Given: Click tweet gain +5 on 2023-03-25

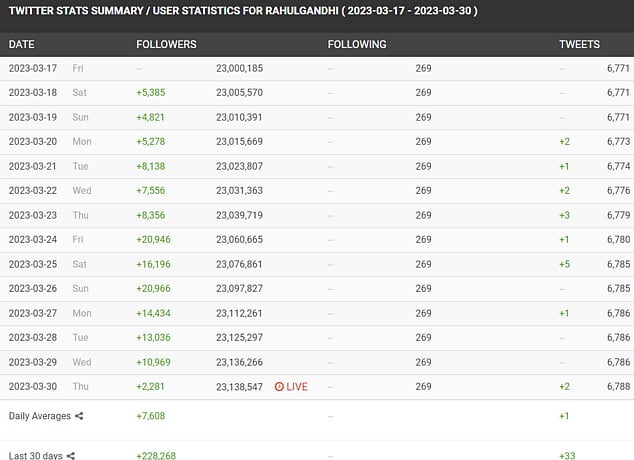Looking at the screenshot, I should (564, 264).
